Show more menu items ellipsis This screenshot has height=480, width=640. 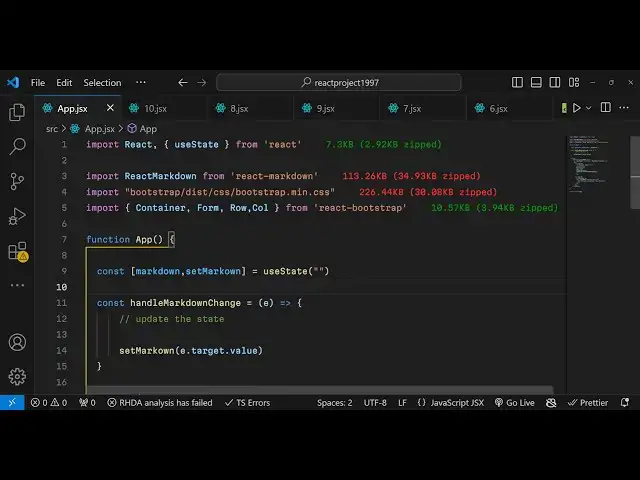pyautogui.click(x=141, y=82)
